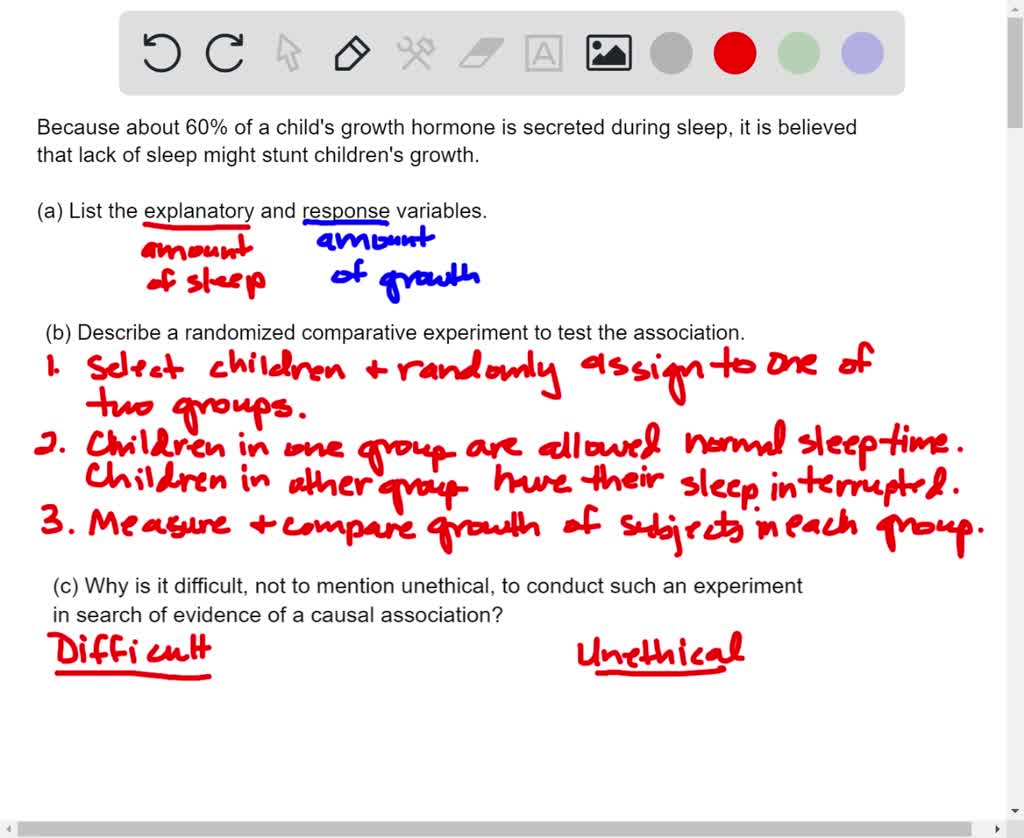Select the red color swatch
The image size is (1024, 838).
pos(735,53)
